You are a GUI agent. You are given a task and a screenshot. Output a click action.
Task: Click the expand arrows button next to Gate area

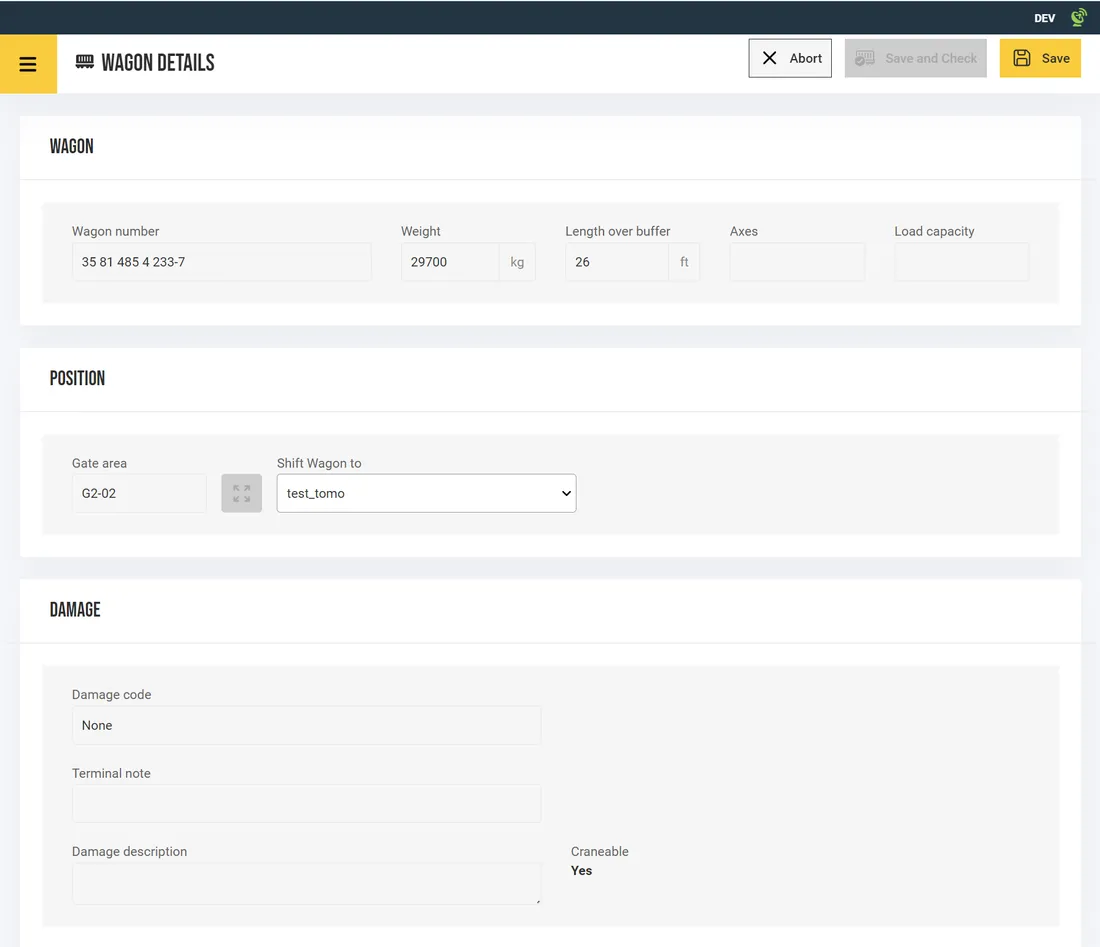pos(241,493)
